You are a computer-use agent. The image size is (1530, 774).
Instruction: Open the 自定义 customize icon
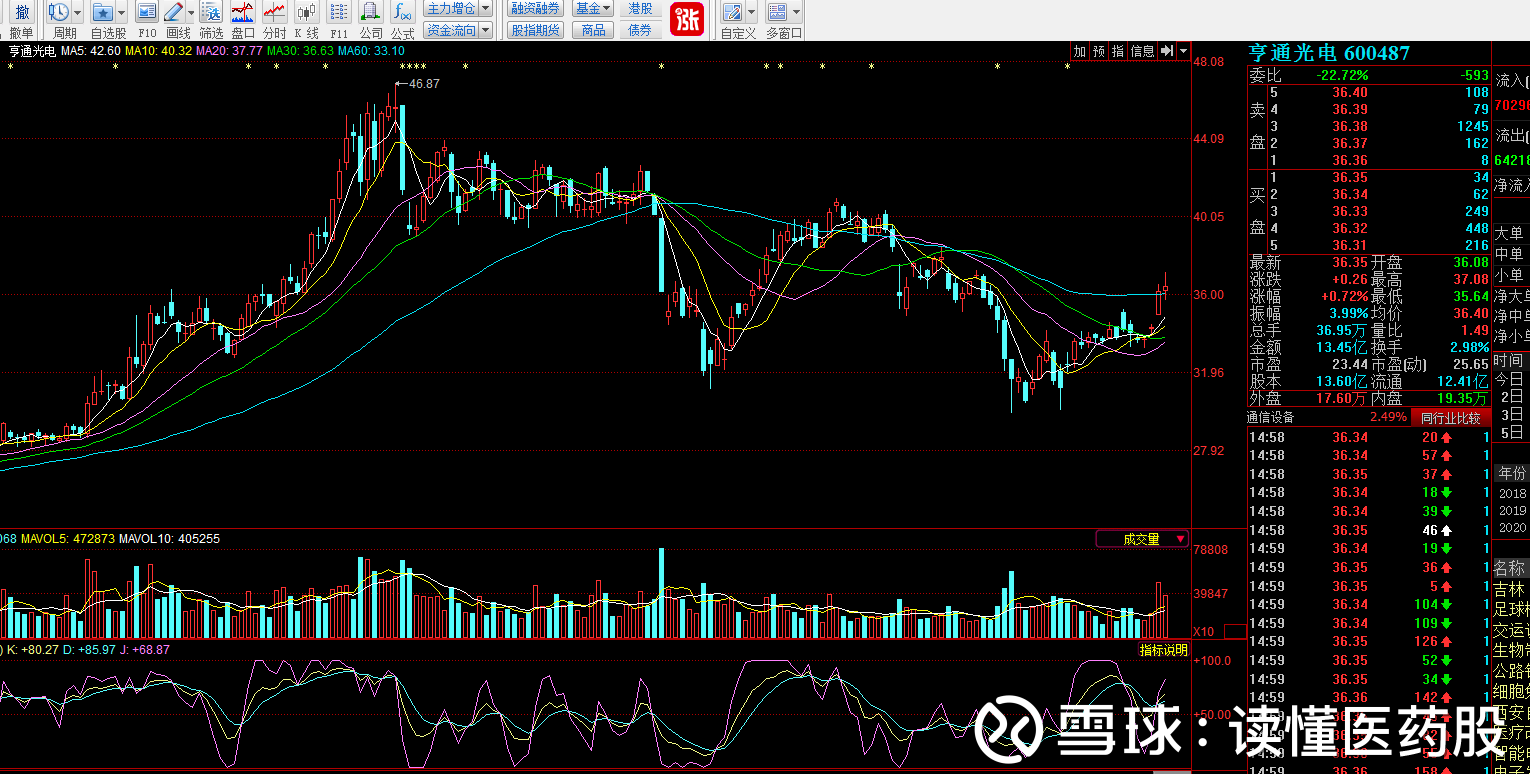[733, 12]
